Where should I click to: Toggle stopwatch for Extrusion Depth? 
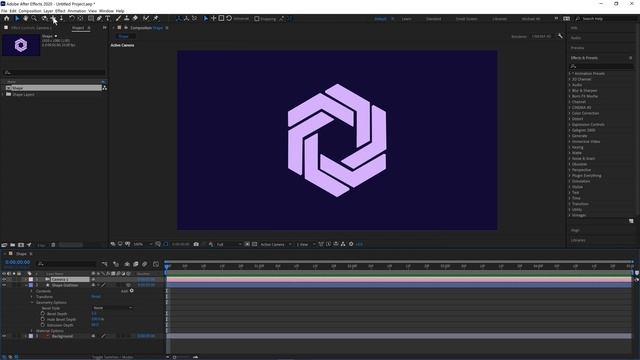coord(42,325)
